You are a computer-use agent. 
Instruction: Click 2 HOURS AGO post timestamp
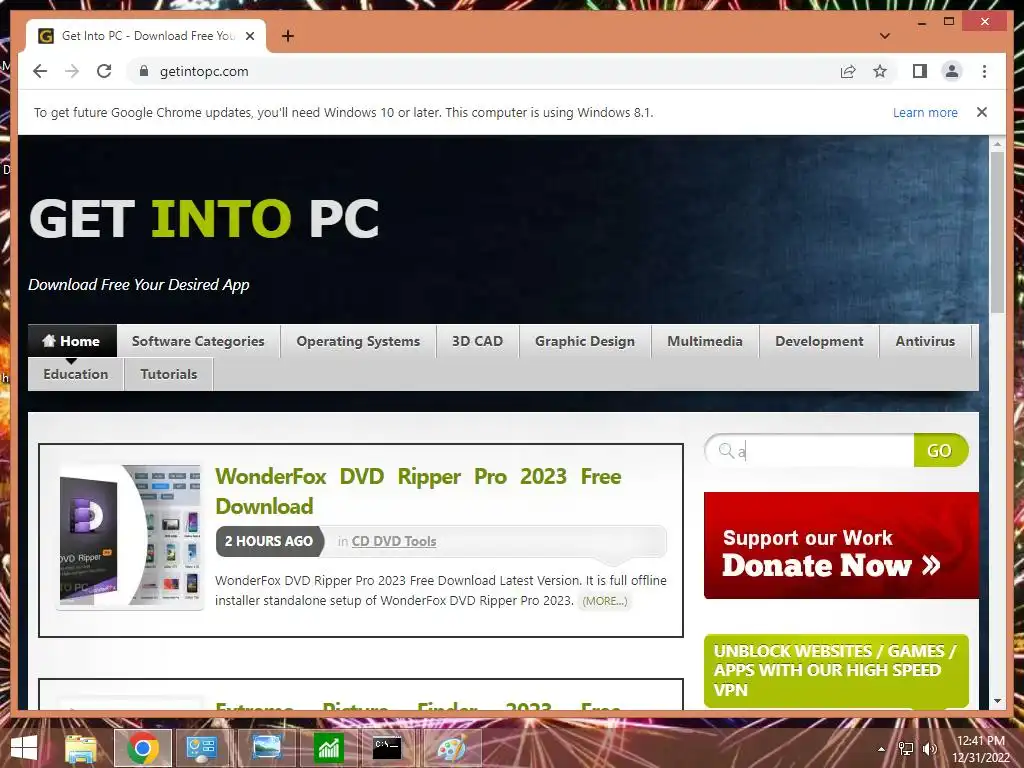click(x=269, y=541)
